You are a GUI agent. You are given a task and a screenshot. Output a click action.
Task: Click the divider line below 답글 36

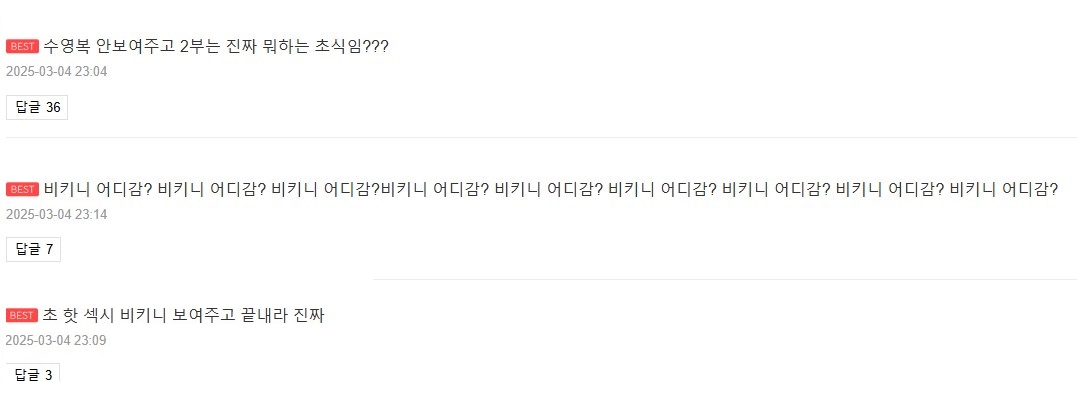coord(538,137)
